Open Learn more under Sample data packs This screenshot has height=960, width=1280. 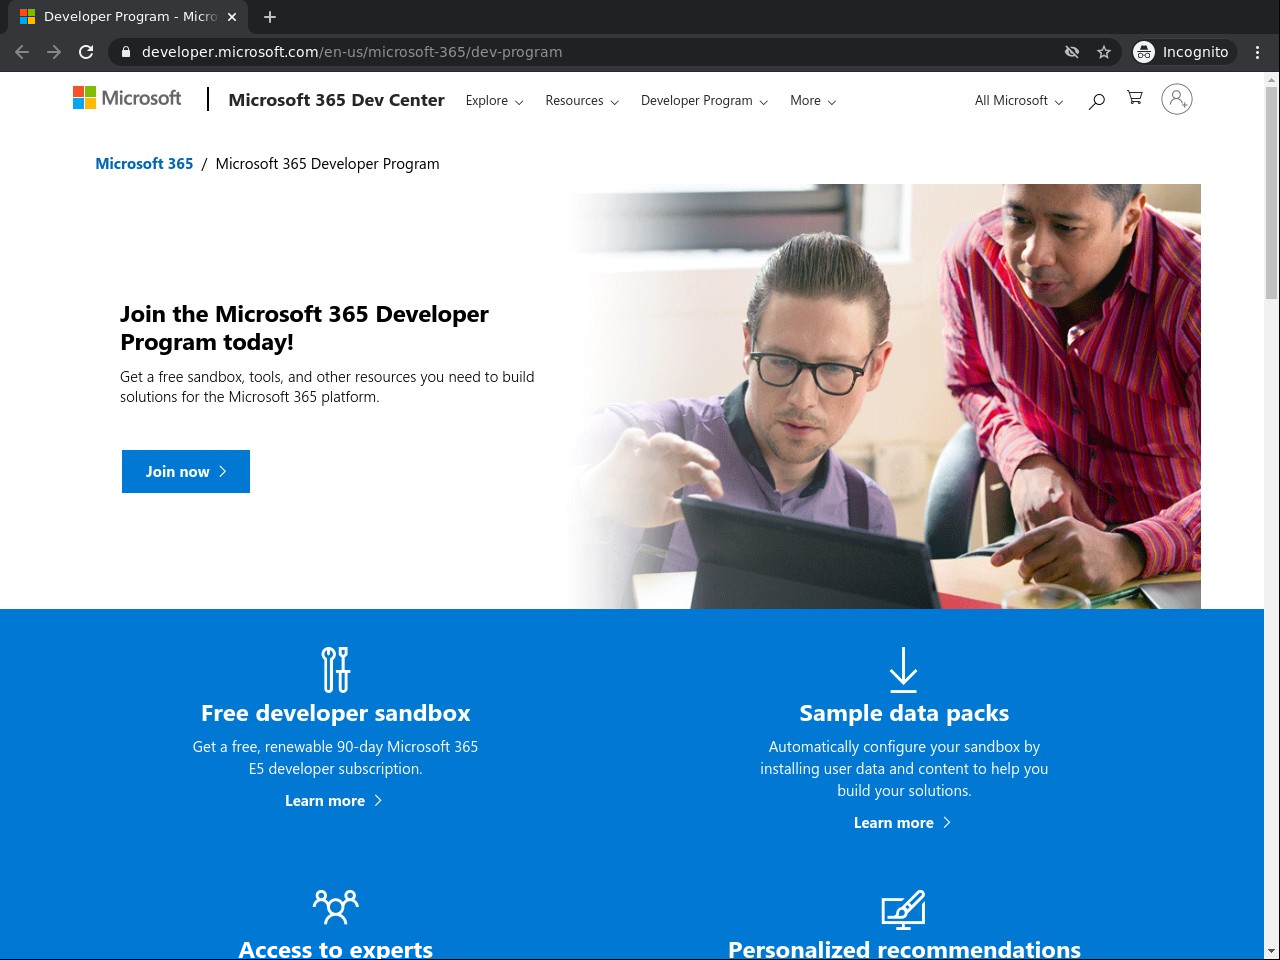coord(903,823)
